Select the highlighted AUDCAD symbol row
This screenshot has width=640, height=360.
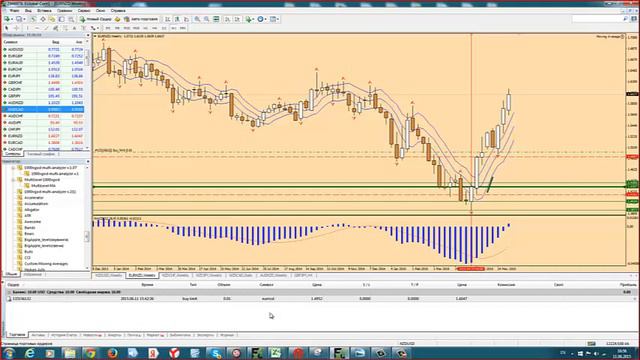pos(43,109)
